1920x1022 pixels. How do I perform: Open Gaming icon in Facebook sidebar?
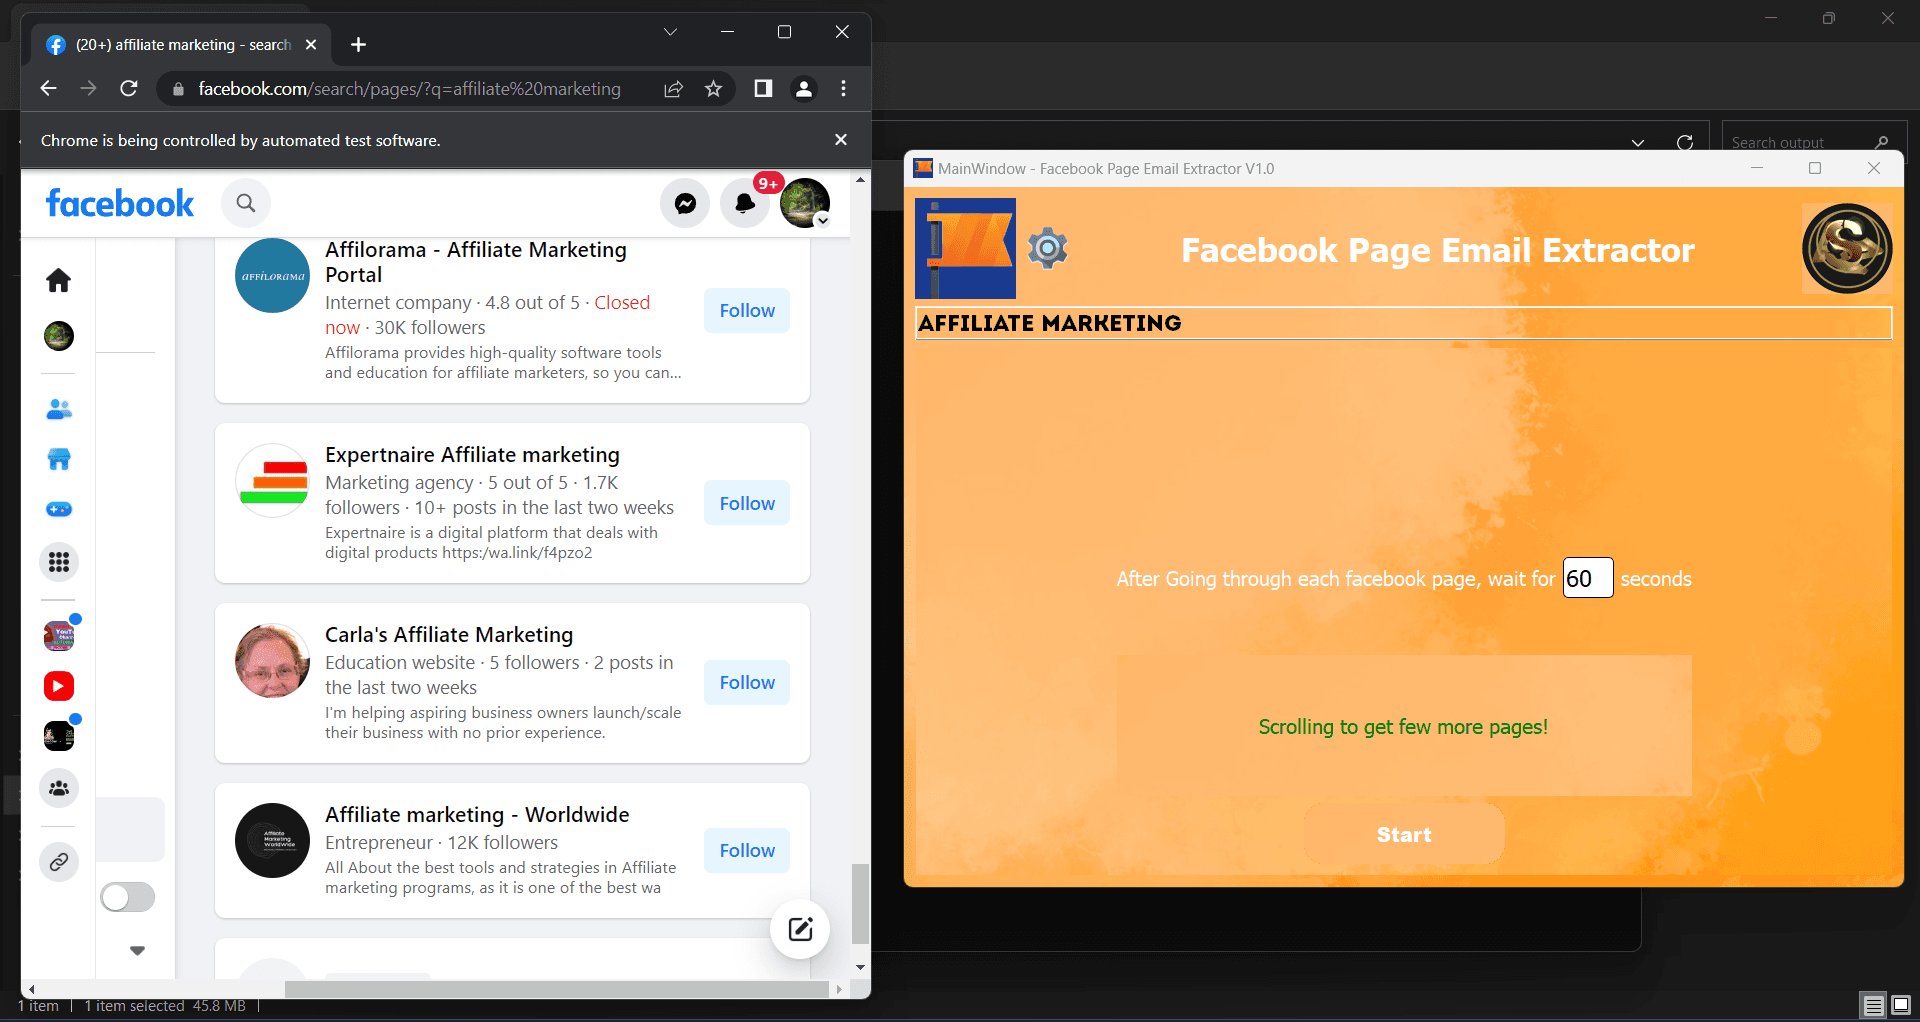click(59, 509)
